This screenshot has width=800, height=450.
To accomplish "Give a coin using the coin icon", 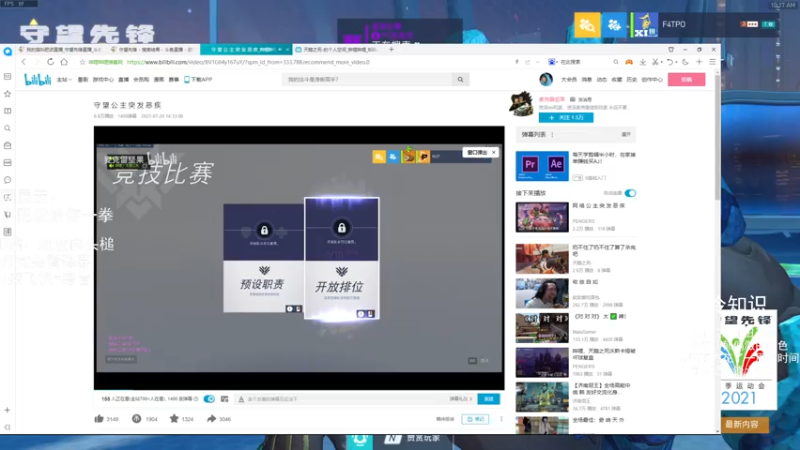I will pos(136,418).
